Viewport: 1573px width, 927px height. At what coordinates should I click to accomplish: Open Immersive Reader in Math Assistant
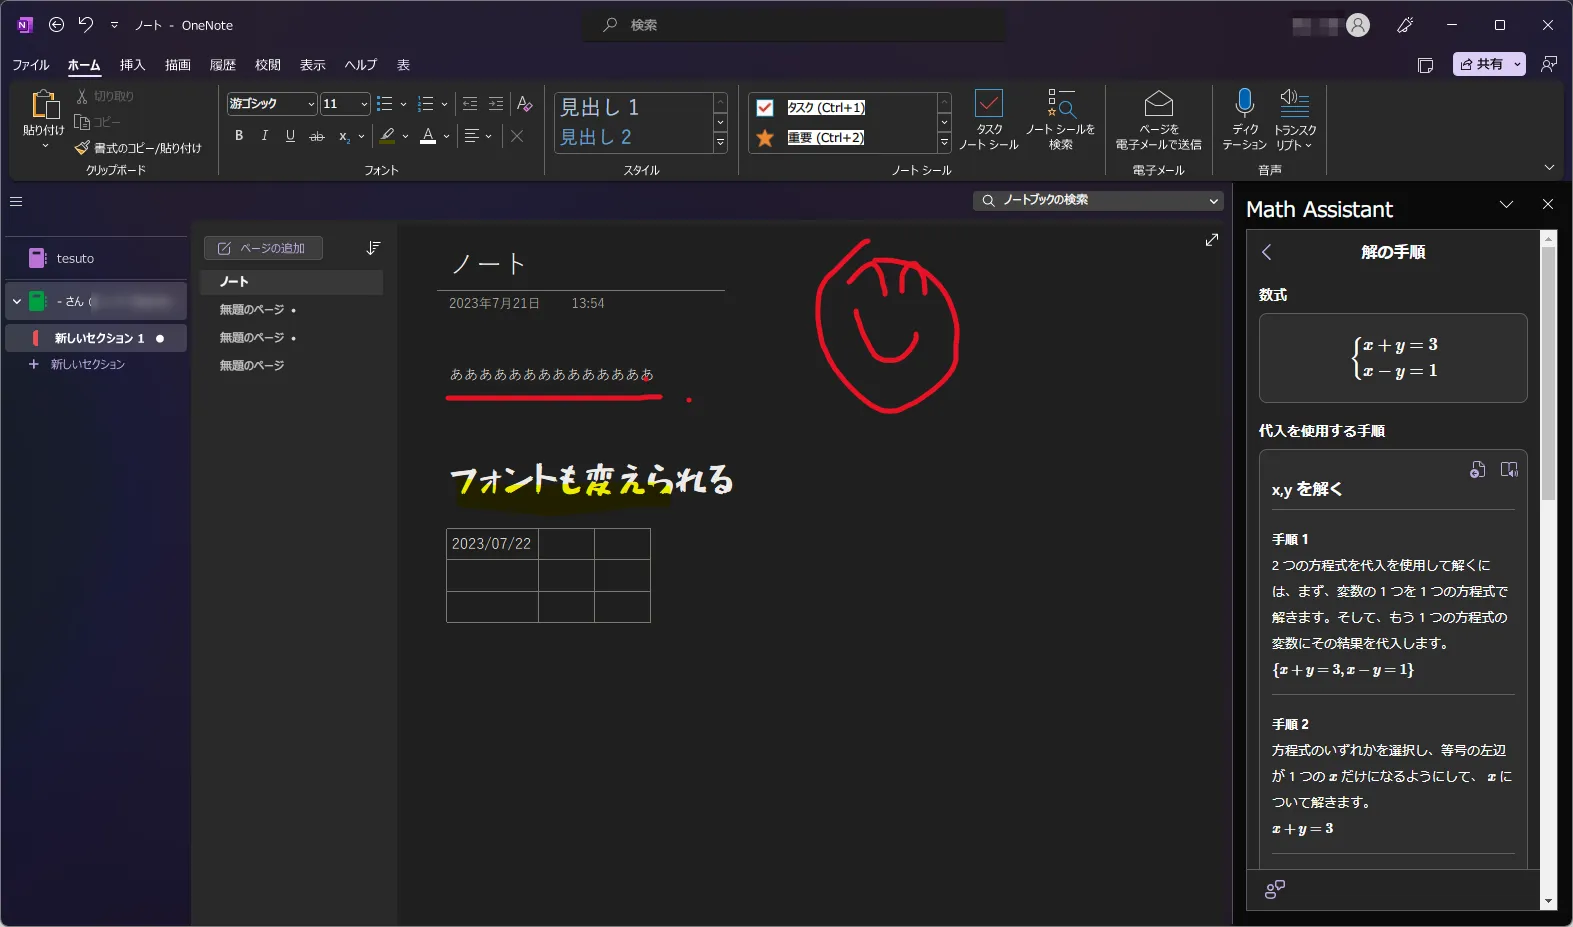[x=1509, y=470]
